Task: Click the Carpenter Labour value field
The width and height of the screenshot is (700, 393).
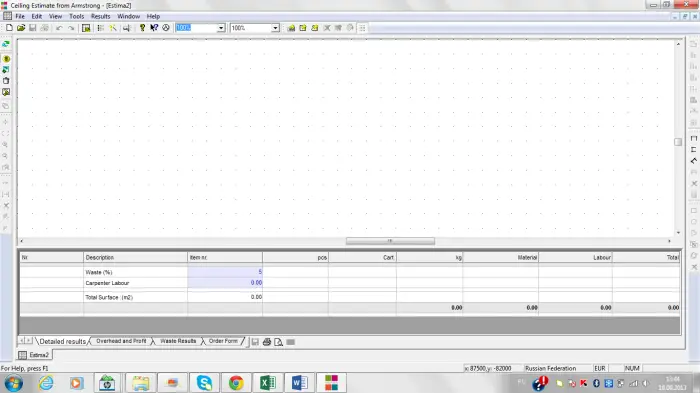Action: click(225, 283)
